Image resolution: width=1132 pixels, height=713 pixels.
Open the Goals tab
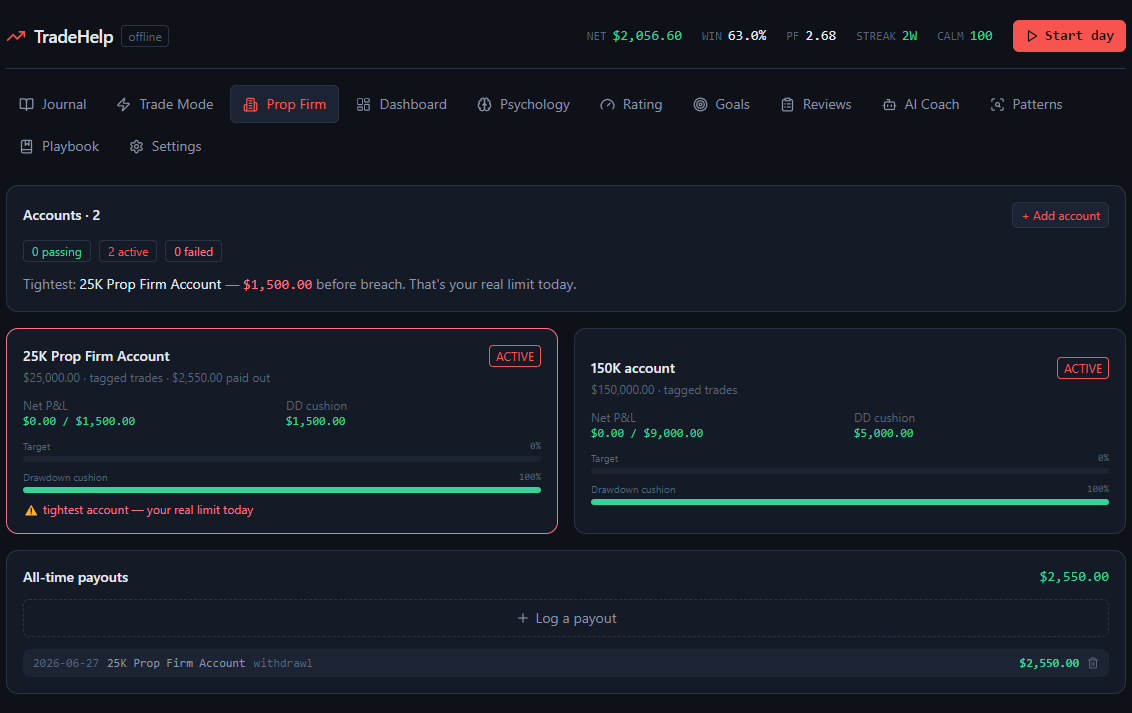coord(721,105)
